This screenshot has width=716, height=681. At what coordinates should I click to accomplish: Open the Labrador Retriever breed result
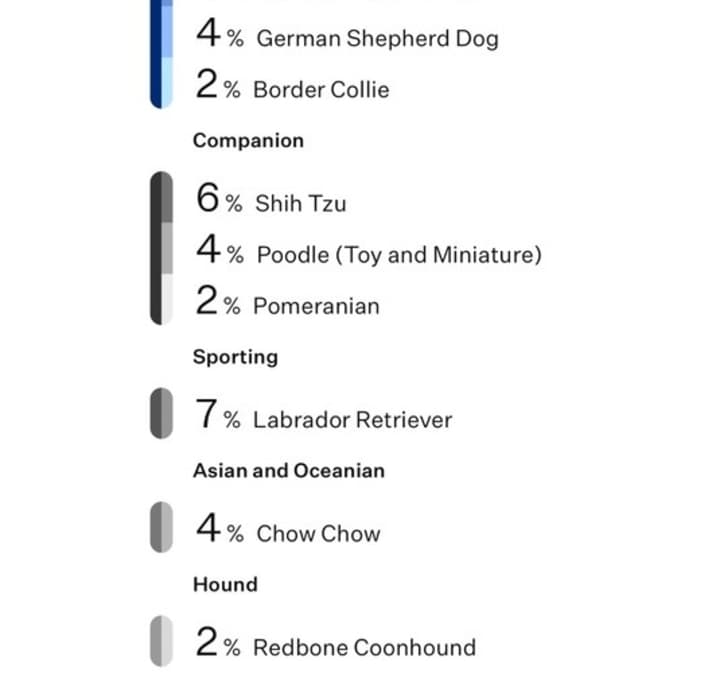[324, 415]
